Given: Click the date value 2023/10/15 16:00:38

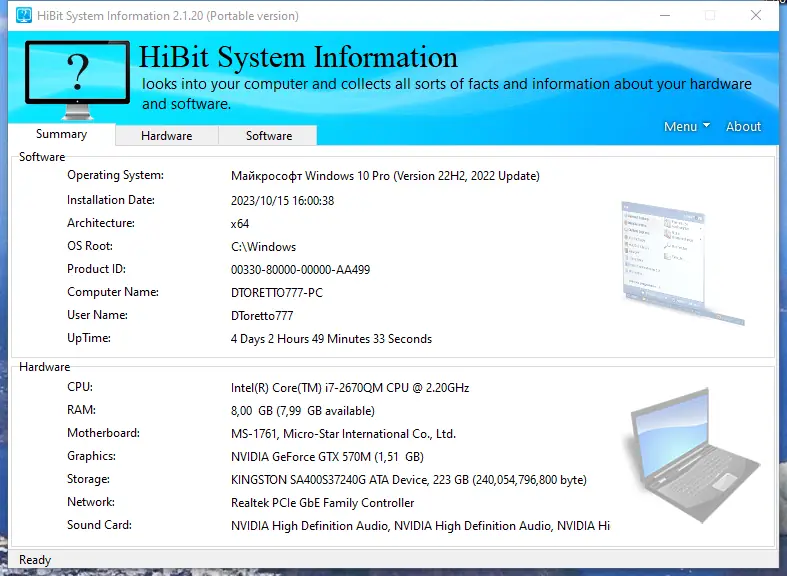Looking at the screenshot, I should click(x=282, y=201).
